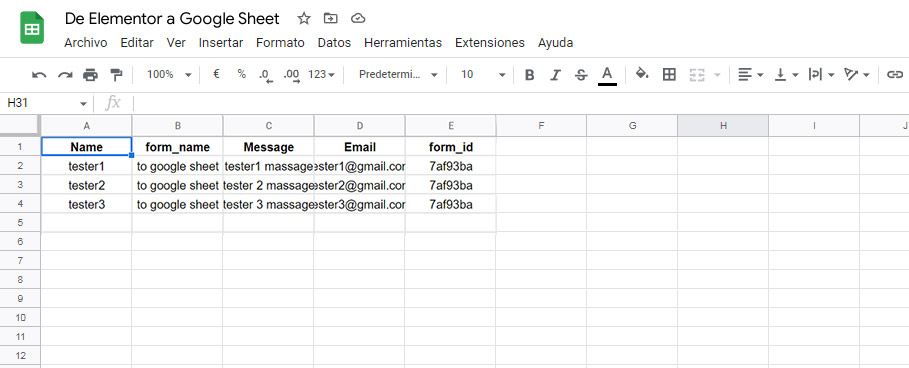Toggle italic formatting

click(555, 75)
